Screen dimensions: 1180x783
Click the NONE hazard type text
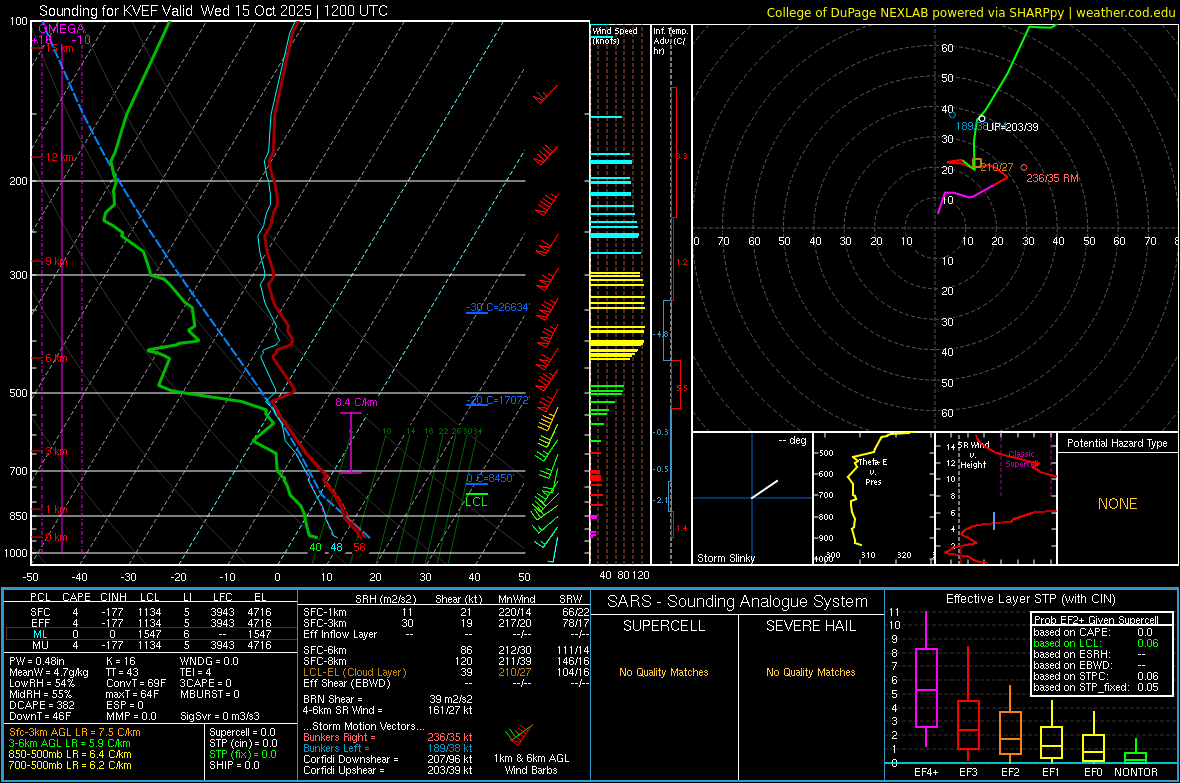pos(1118,504)
